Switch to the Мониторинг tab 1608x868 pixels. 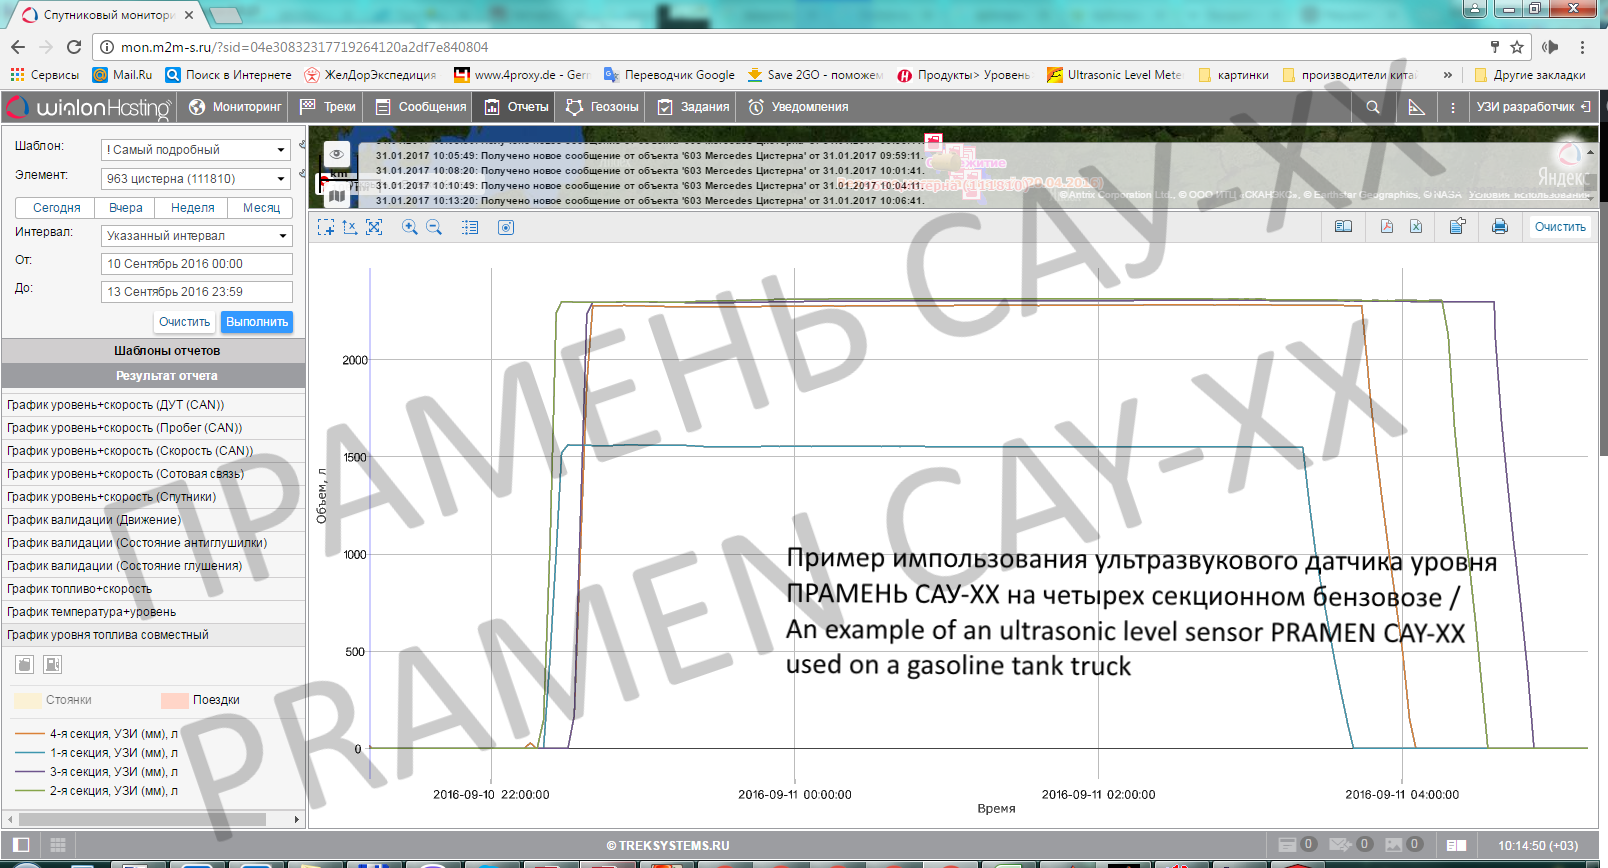point(236,107)
